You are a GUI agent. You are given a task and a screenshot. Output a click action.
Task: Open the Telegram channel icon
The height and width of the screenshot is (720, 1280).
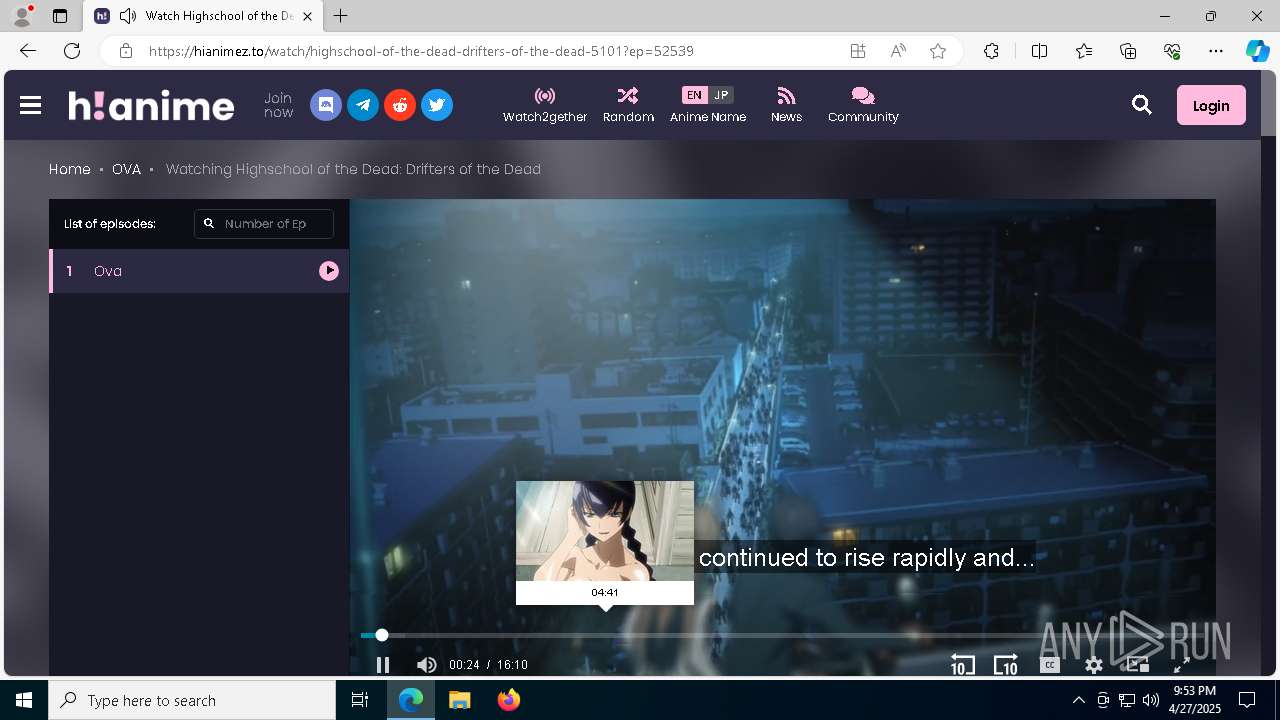pos(363,105)
